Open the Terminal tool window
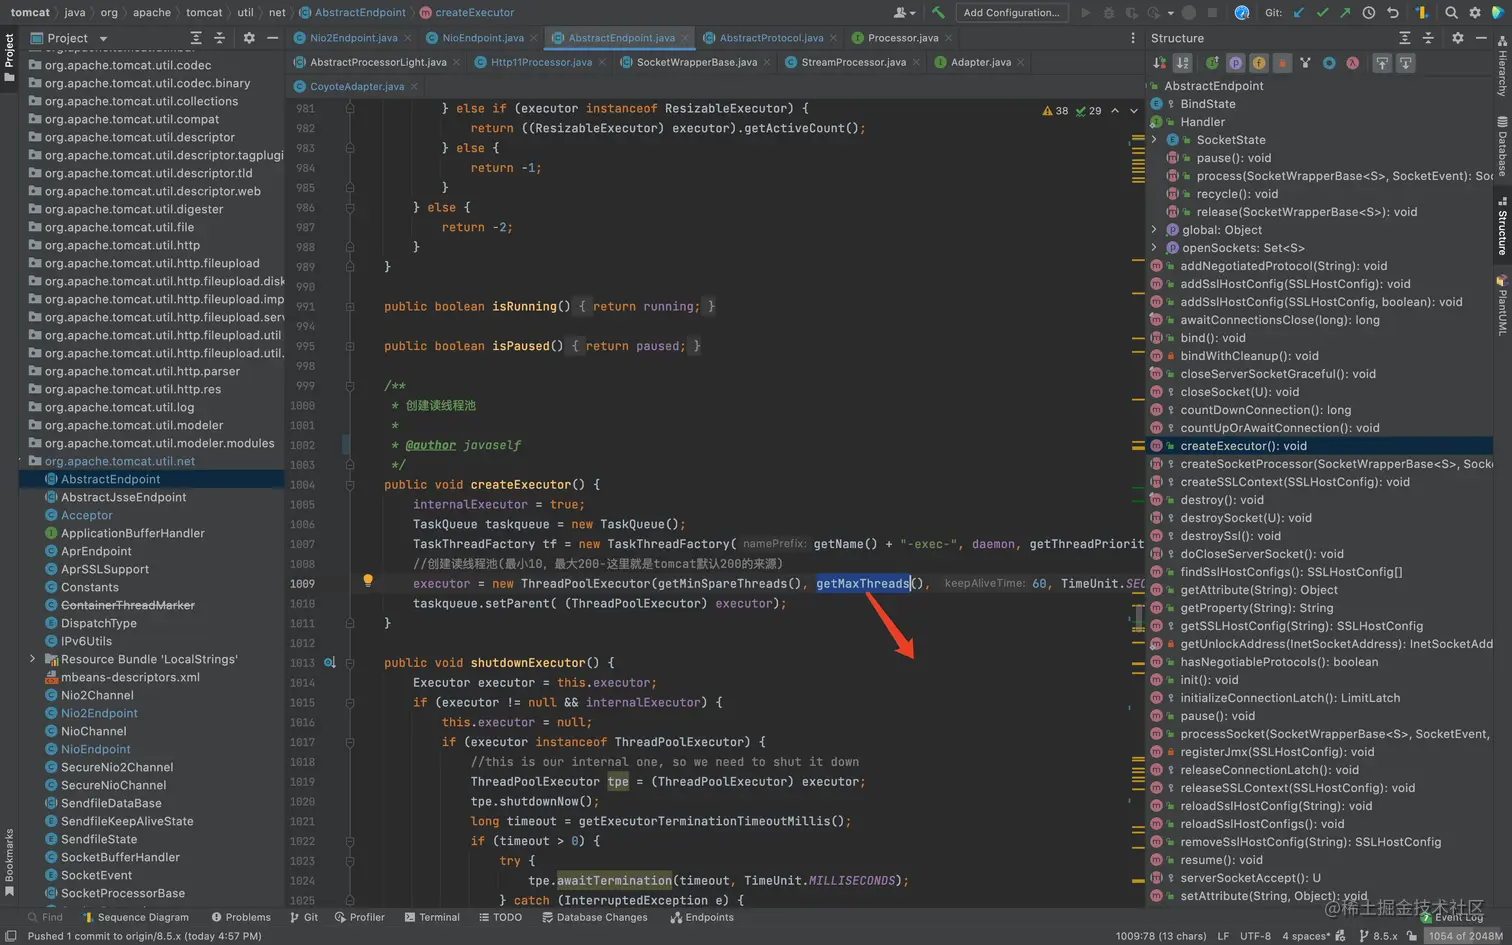 click(x=432, y=917)
